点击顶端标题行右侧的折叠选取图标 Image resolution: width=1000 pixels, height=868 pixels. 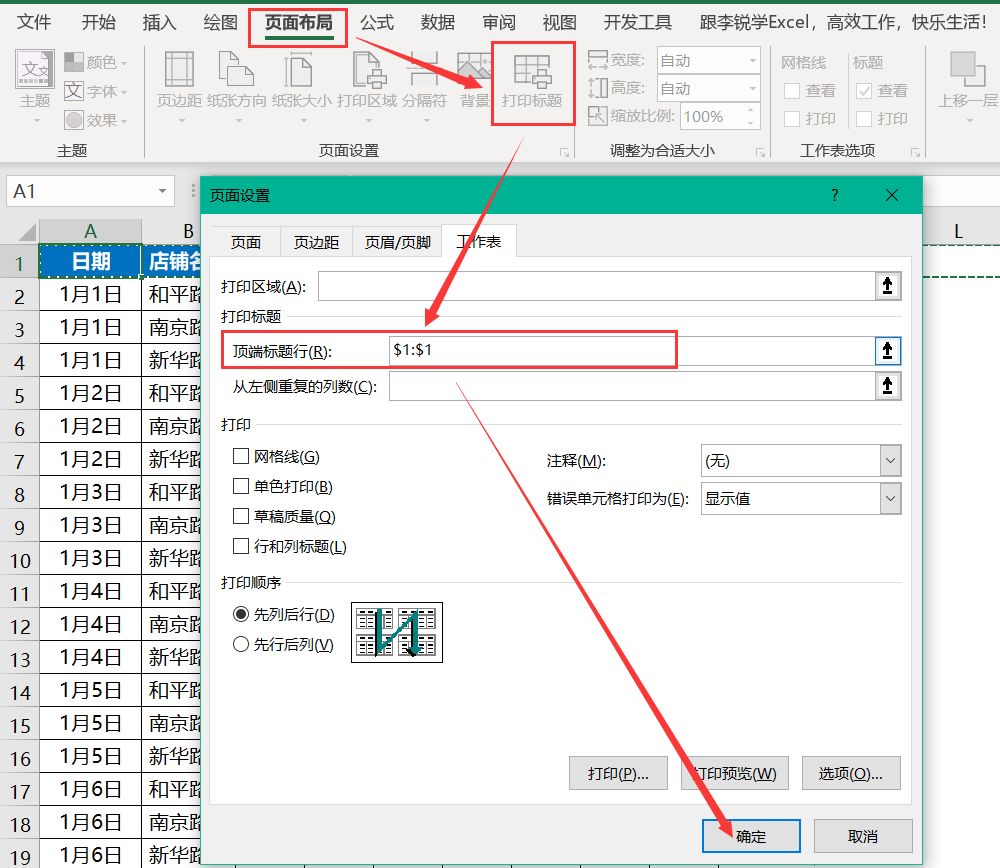[x=888, y=352]
